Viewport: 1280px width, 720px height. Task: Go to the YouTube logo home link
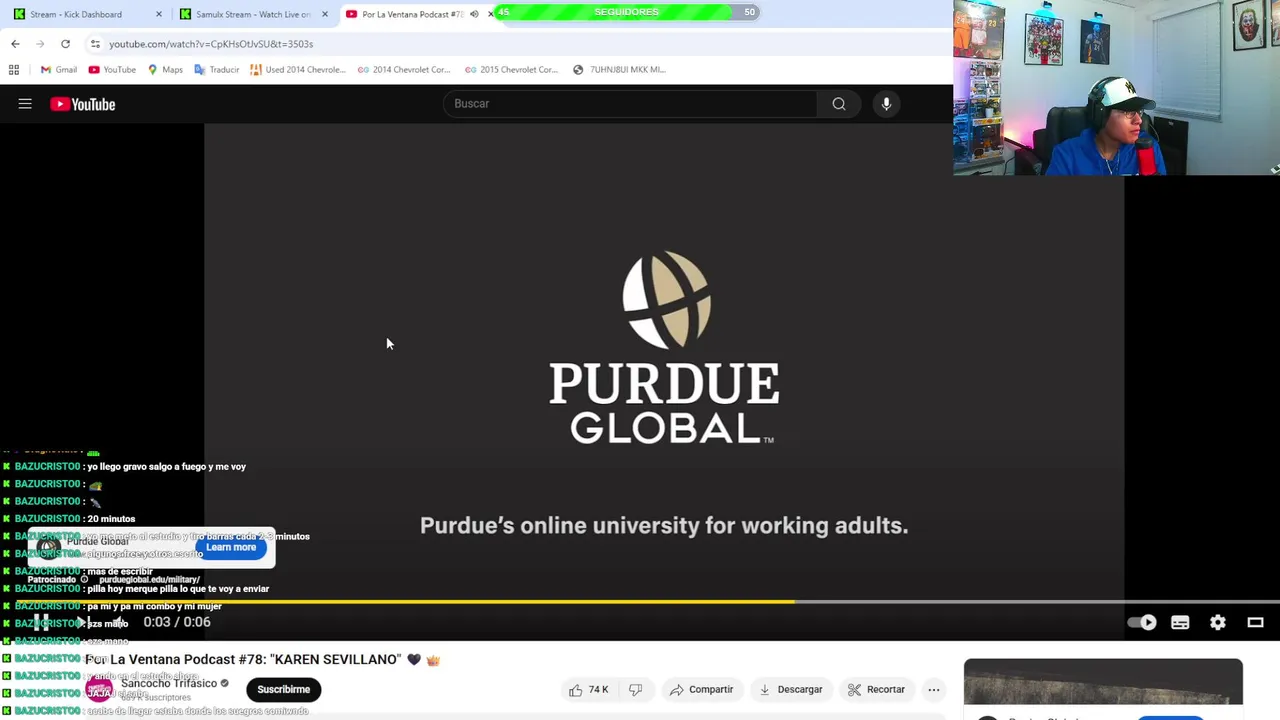point(83,104)
